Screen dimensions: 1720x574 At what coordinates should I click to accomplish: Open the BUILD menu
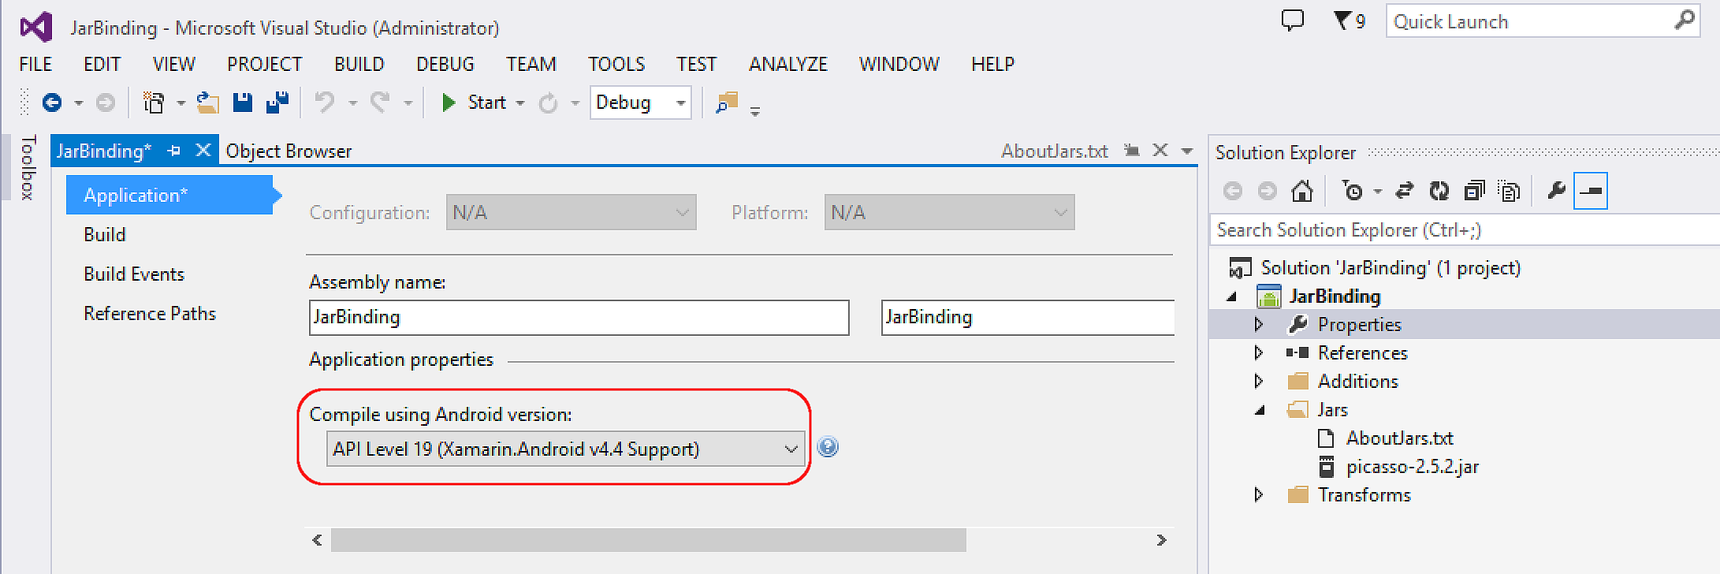tap(359, 64)
